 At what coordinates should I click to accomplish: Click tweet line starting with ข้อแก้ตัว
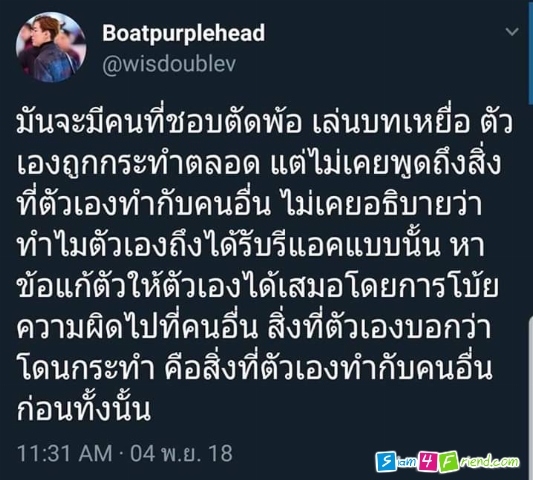coord(258,286)
